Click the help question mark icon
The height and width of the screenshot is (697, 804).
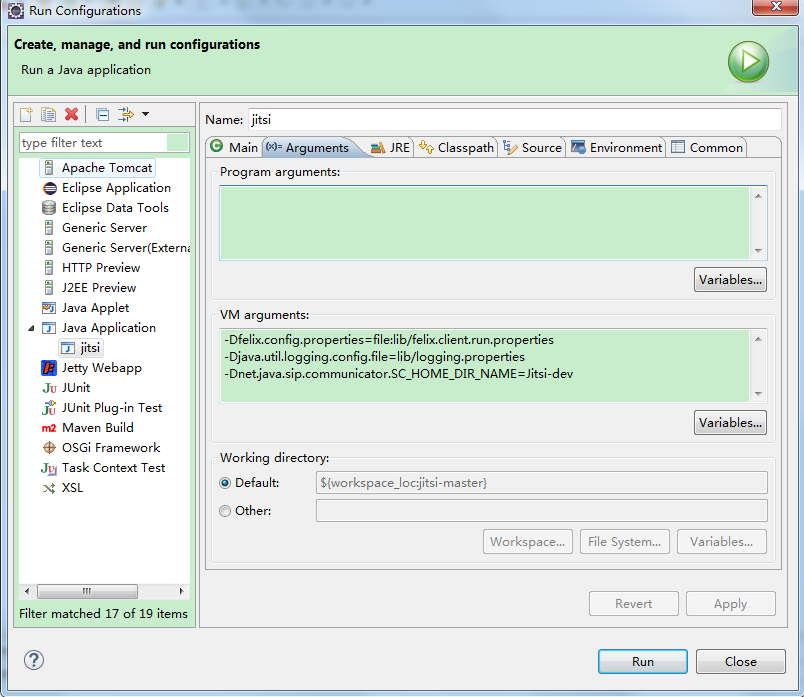pyautogui.click(x=34, y=660)
